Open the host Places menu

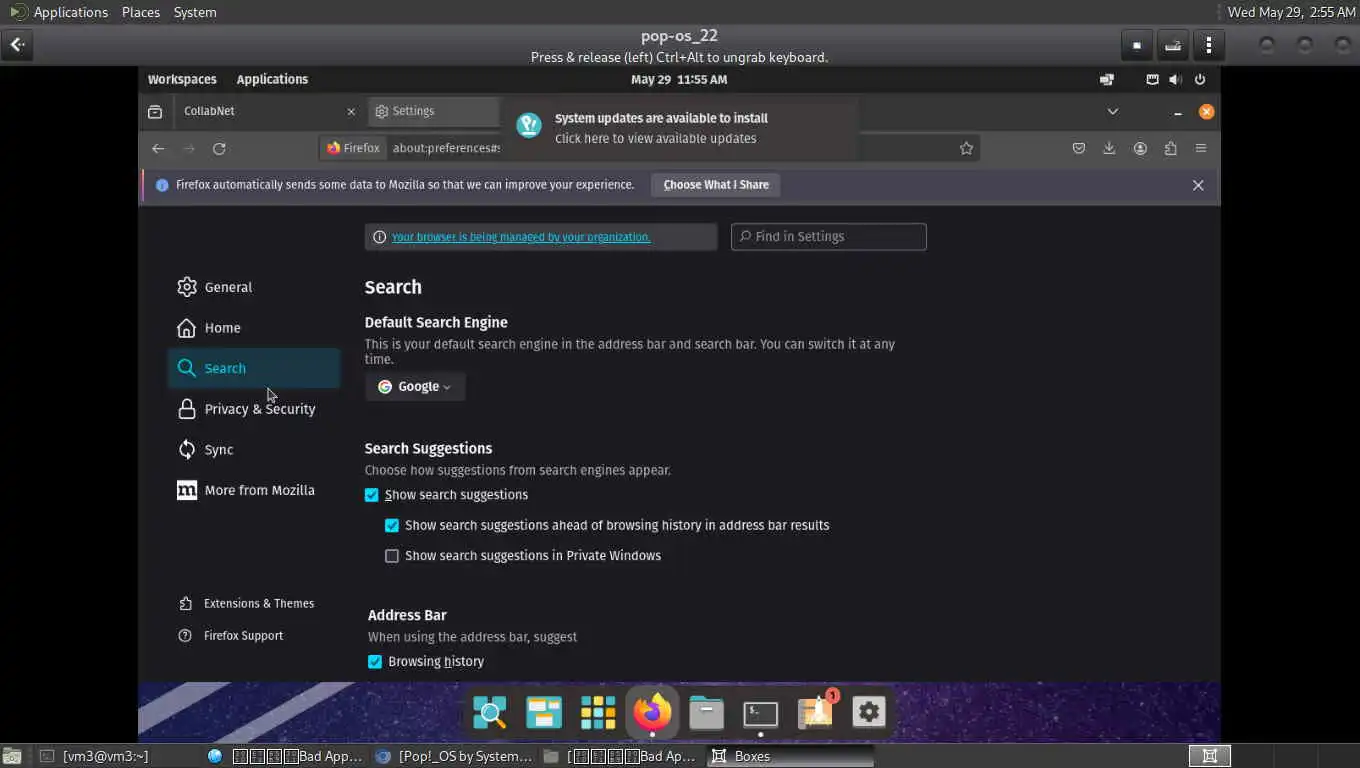click(x=141, y=12)
